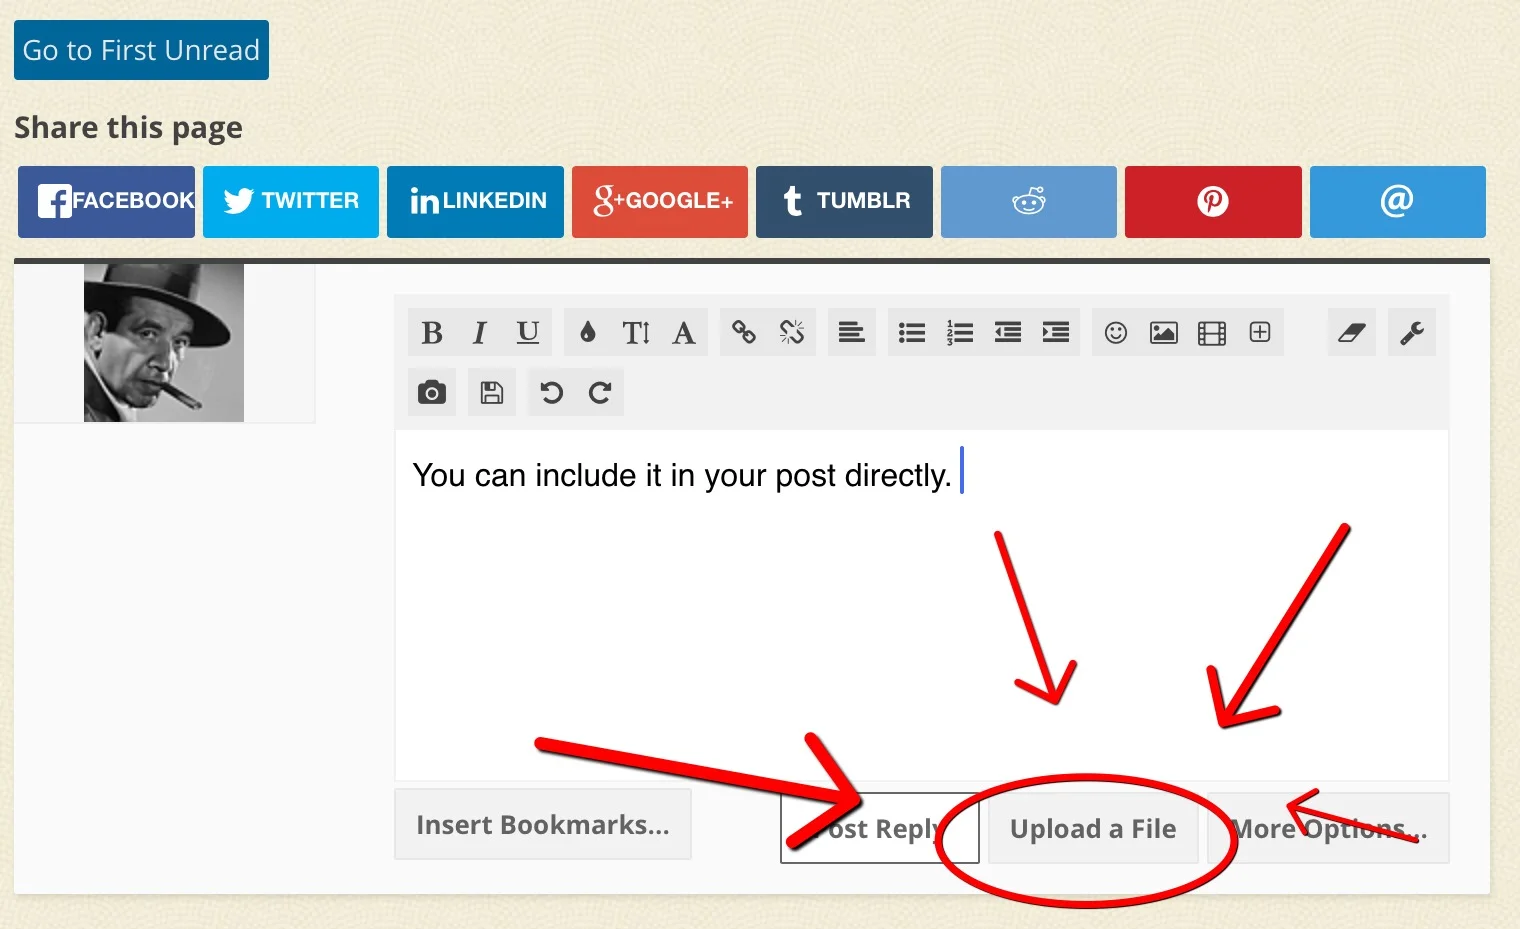Open the font family tool

pyautogui.click(x=684, y=332)
